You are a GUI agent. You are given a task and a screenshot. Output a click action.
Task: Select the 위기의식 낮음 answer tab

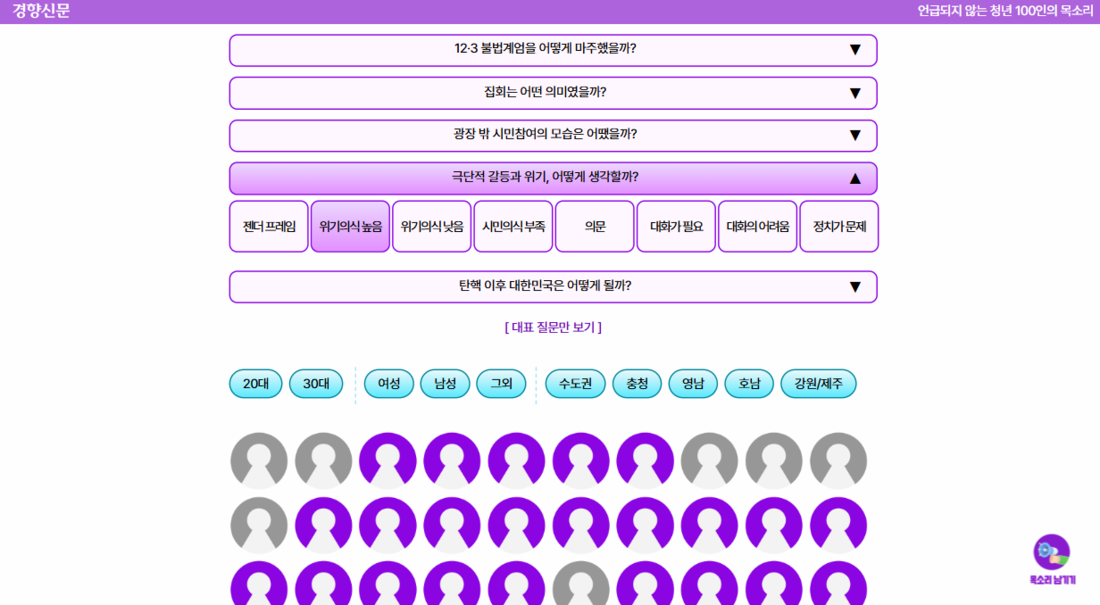(431, 227)
